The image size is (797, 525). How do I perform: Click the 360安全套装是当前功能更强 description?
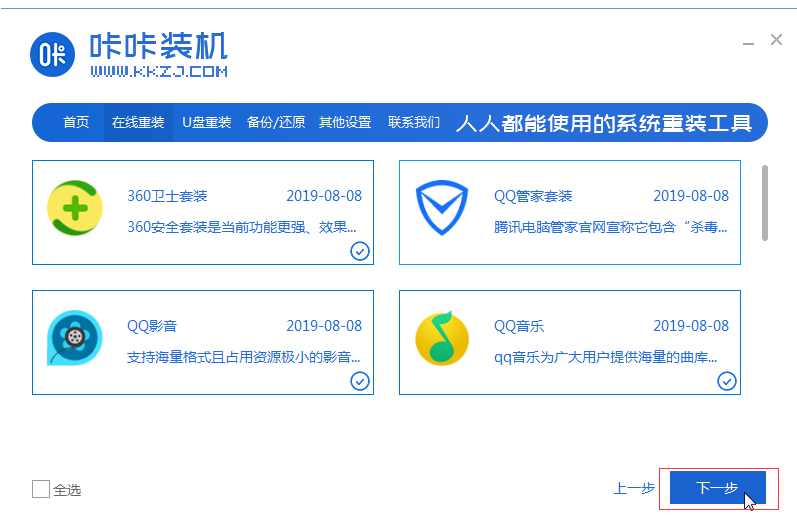[x=242, y=227]
